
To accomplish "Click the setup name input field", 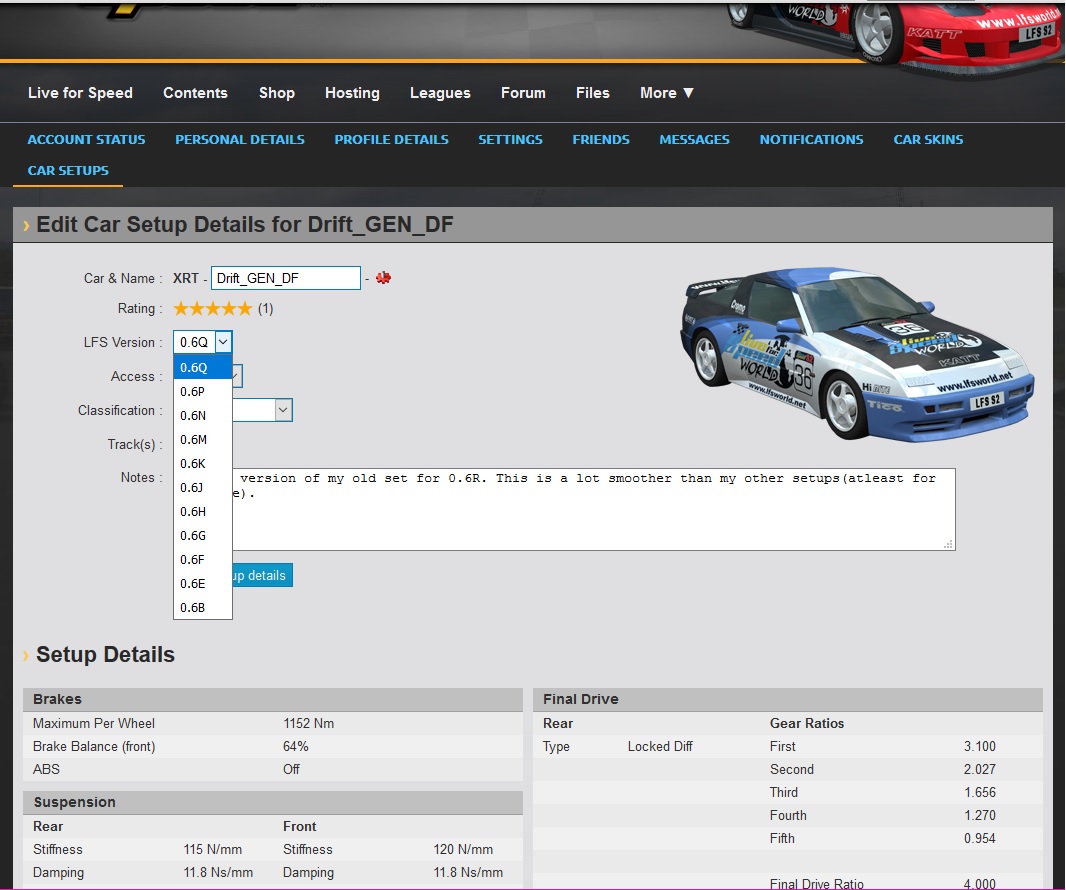I will [x=286, y=278].
